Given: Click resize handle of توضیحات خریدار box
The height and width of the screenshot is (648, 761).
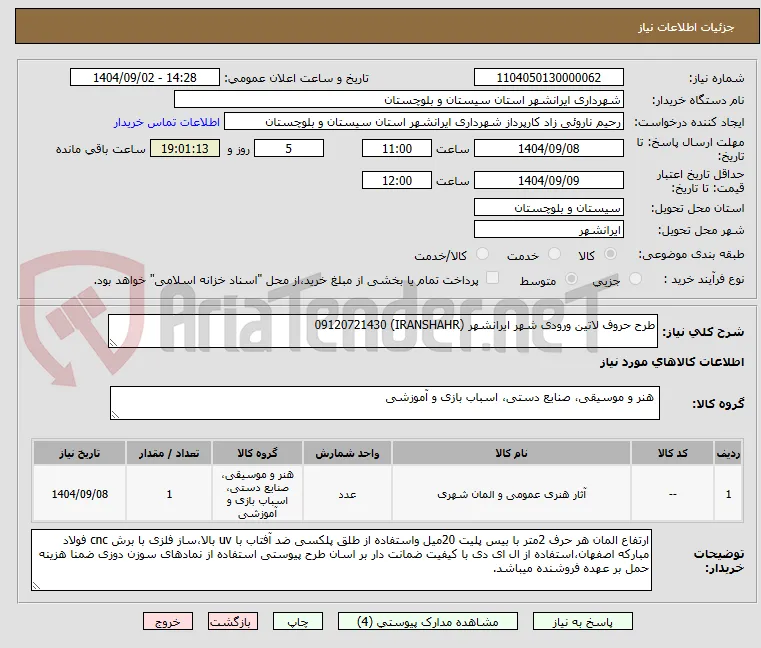Looking at the screenshot, I should [x=36, y=586].
